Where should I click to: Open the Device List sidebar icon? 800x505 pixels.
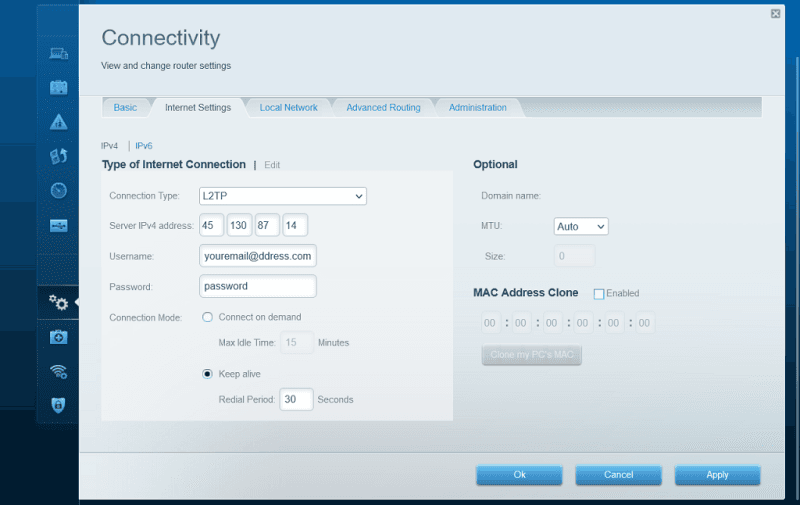point(58,52)
